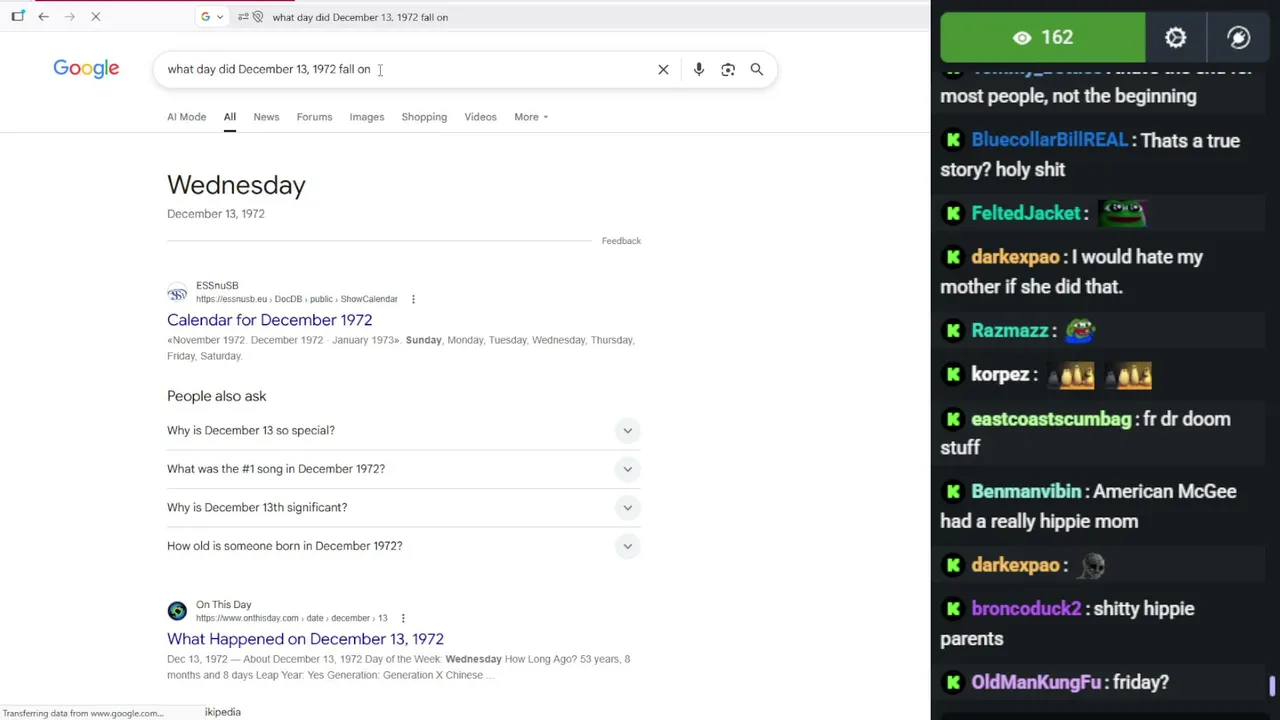Expand Why is December 13 so special
The height and width of the screenshot is (720, 1280).
(x=403, y=430)
